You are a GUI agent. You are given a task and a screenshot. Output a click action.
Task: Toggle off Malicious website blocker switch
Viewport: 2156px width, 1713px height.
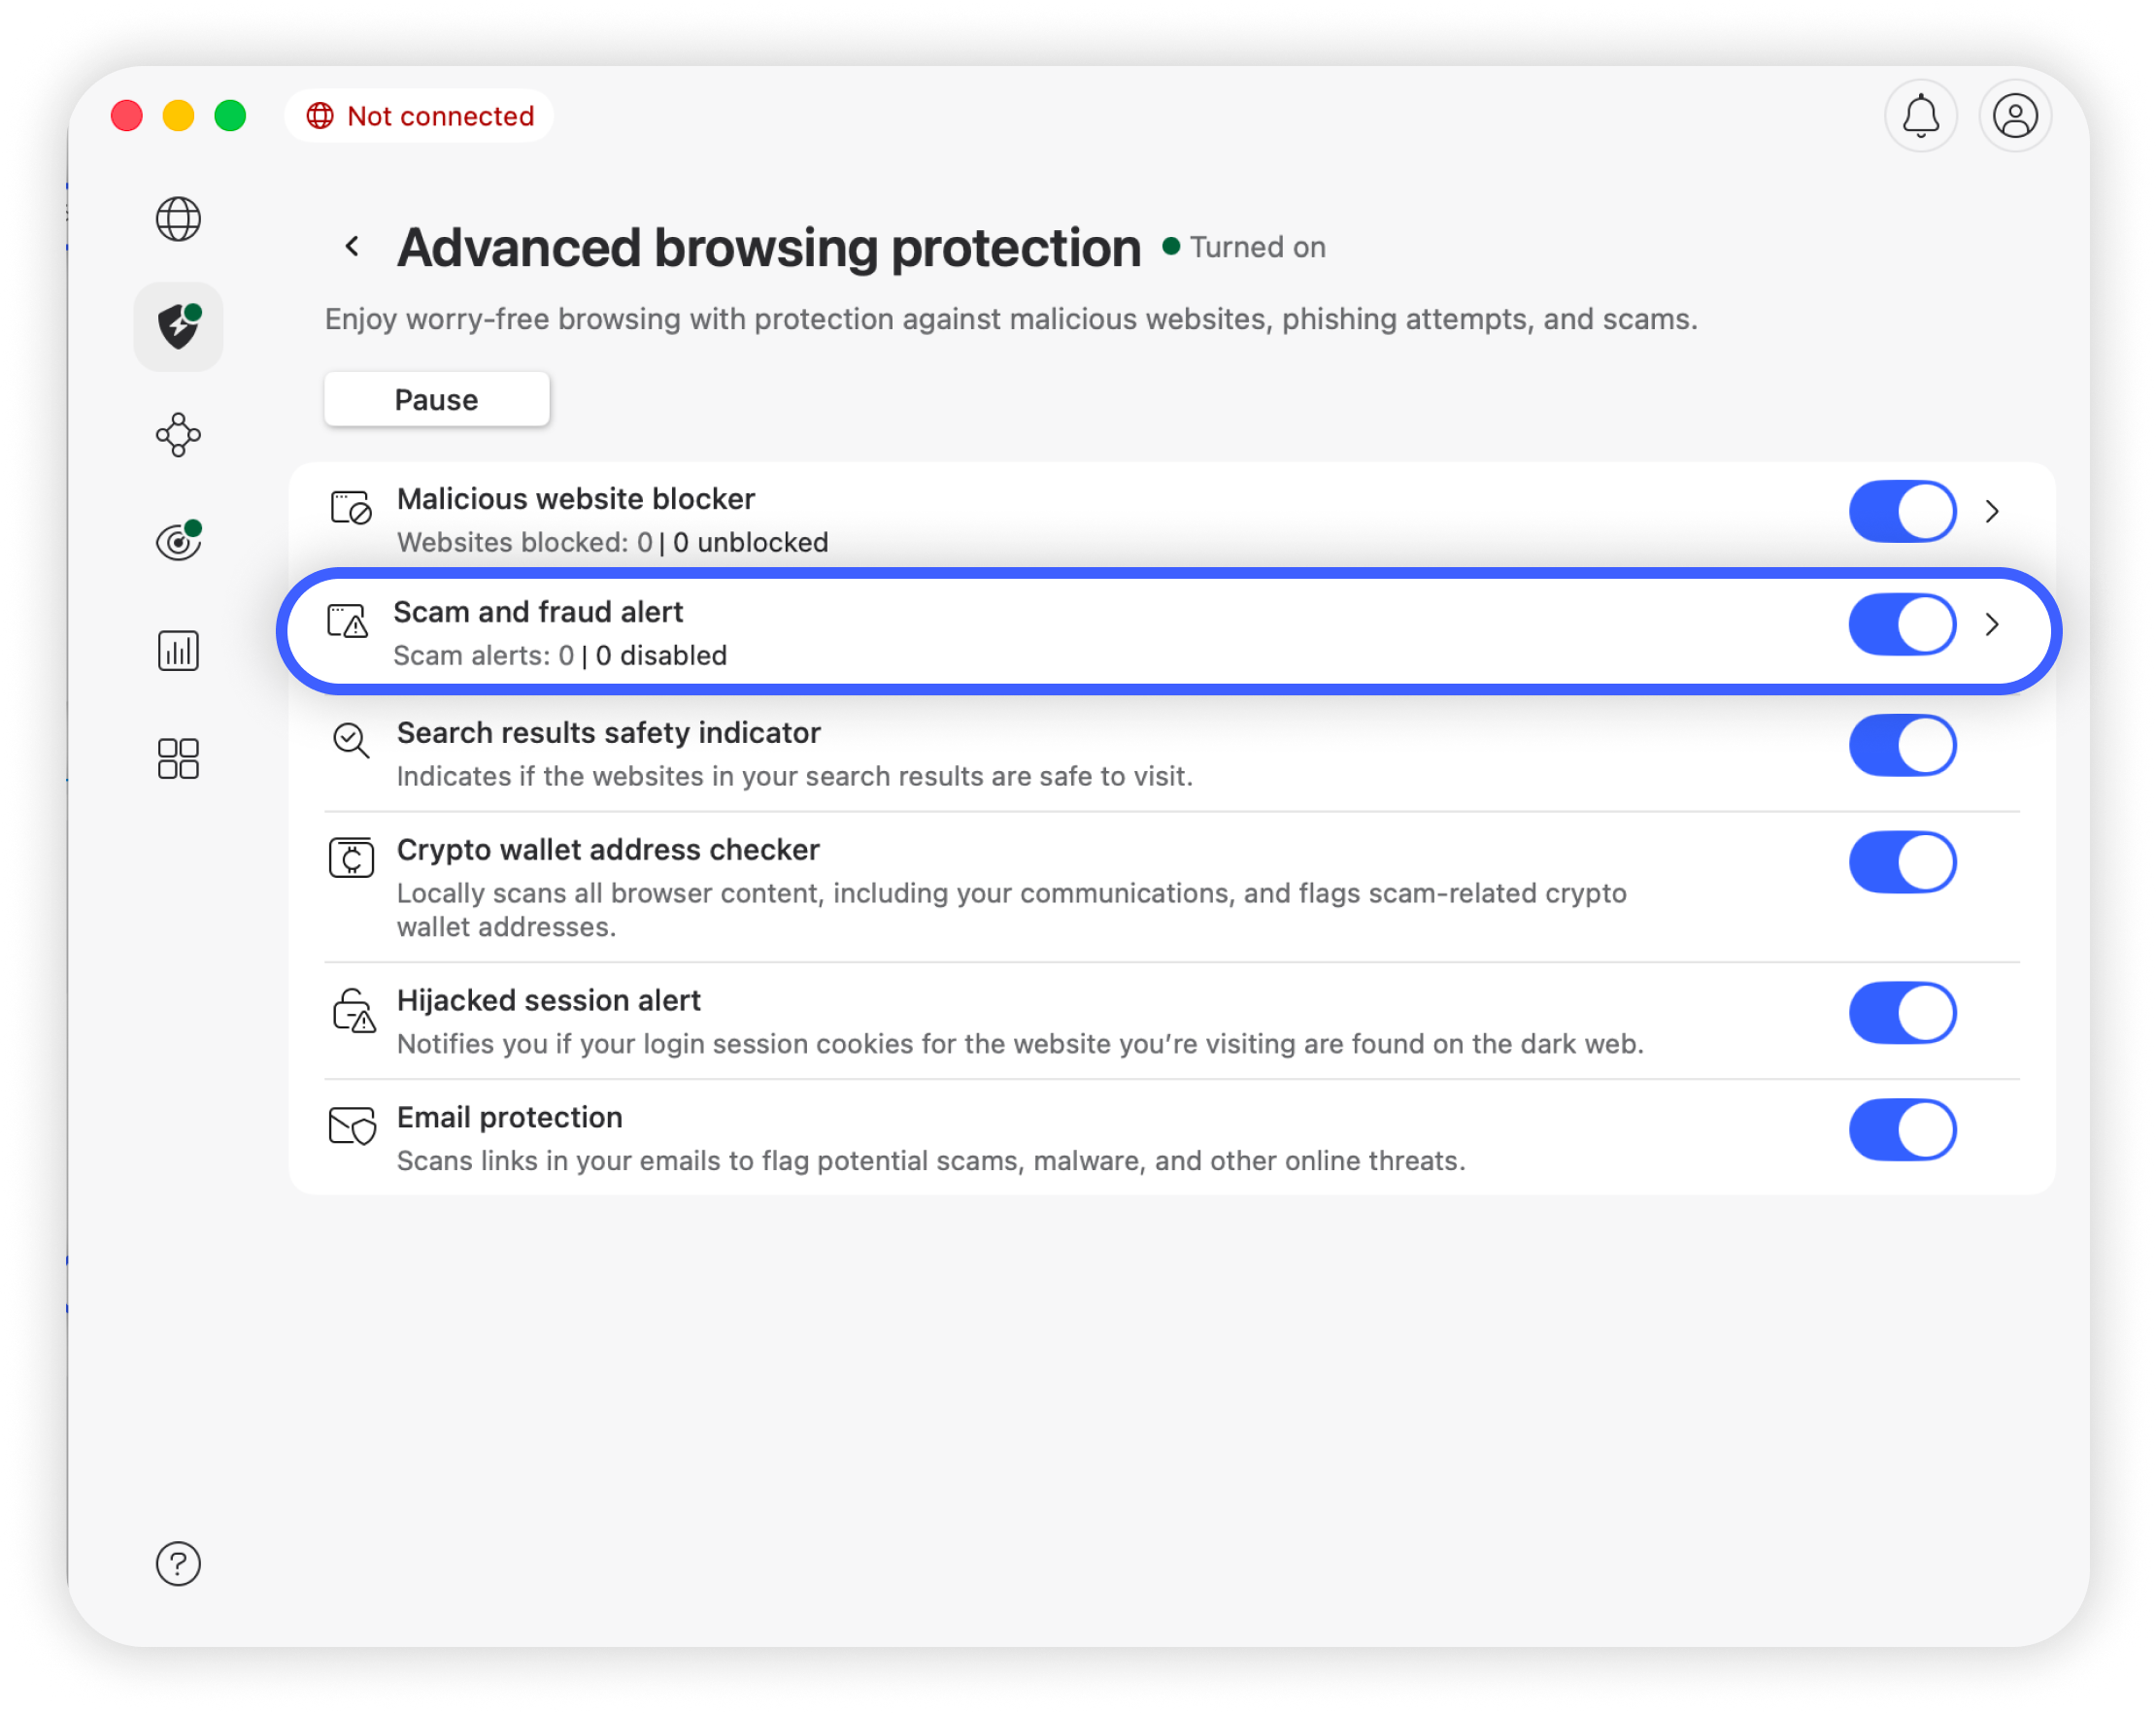[x=1902, y=512]
